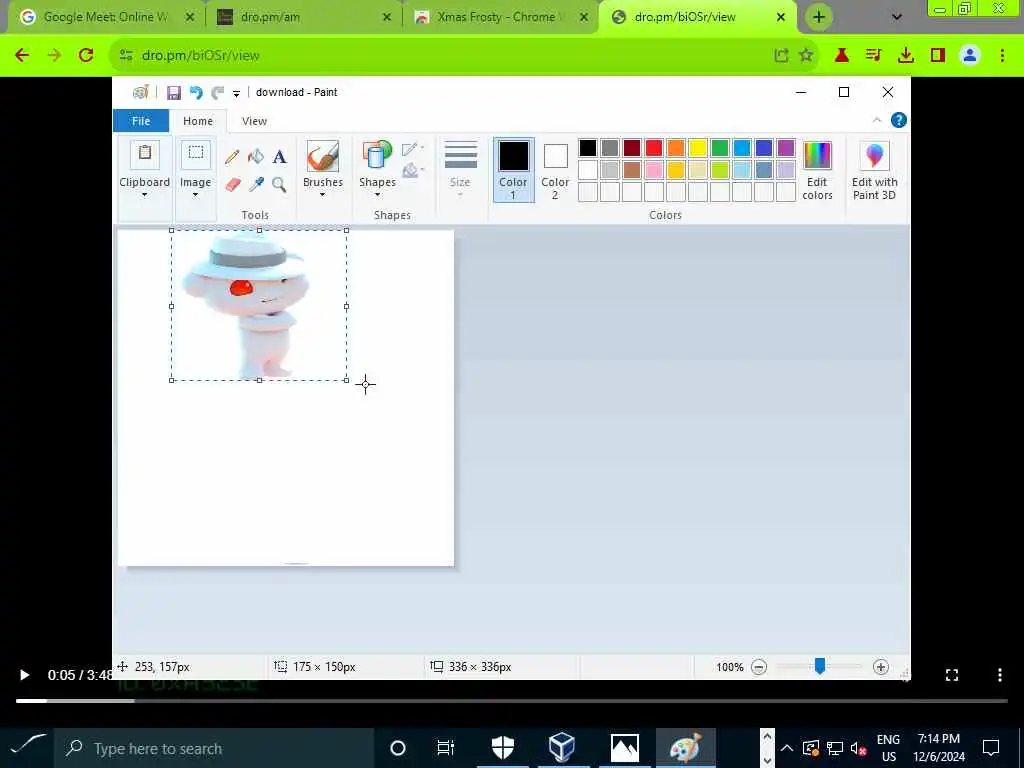Bookmark this page with the star icon

(x=806, y=56)
